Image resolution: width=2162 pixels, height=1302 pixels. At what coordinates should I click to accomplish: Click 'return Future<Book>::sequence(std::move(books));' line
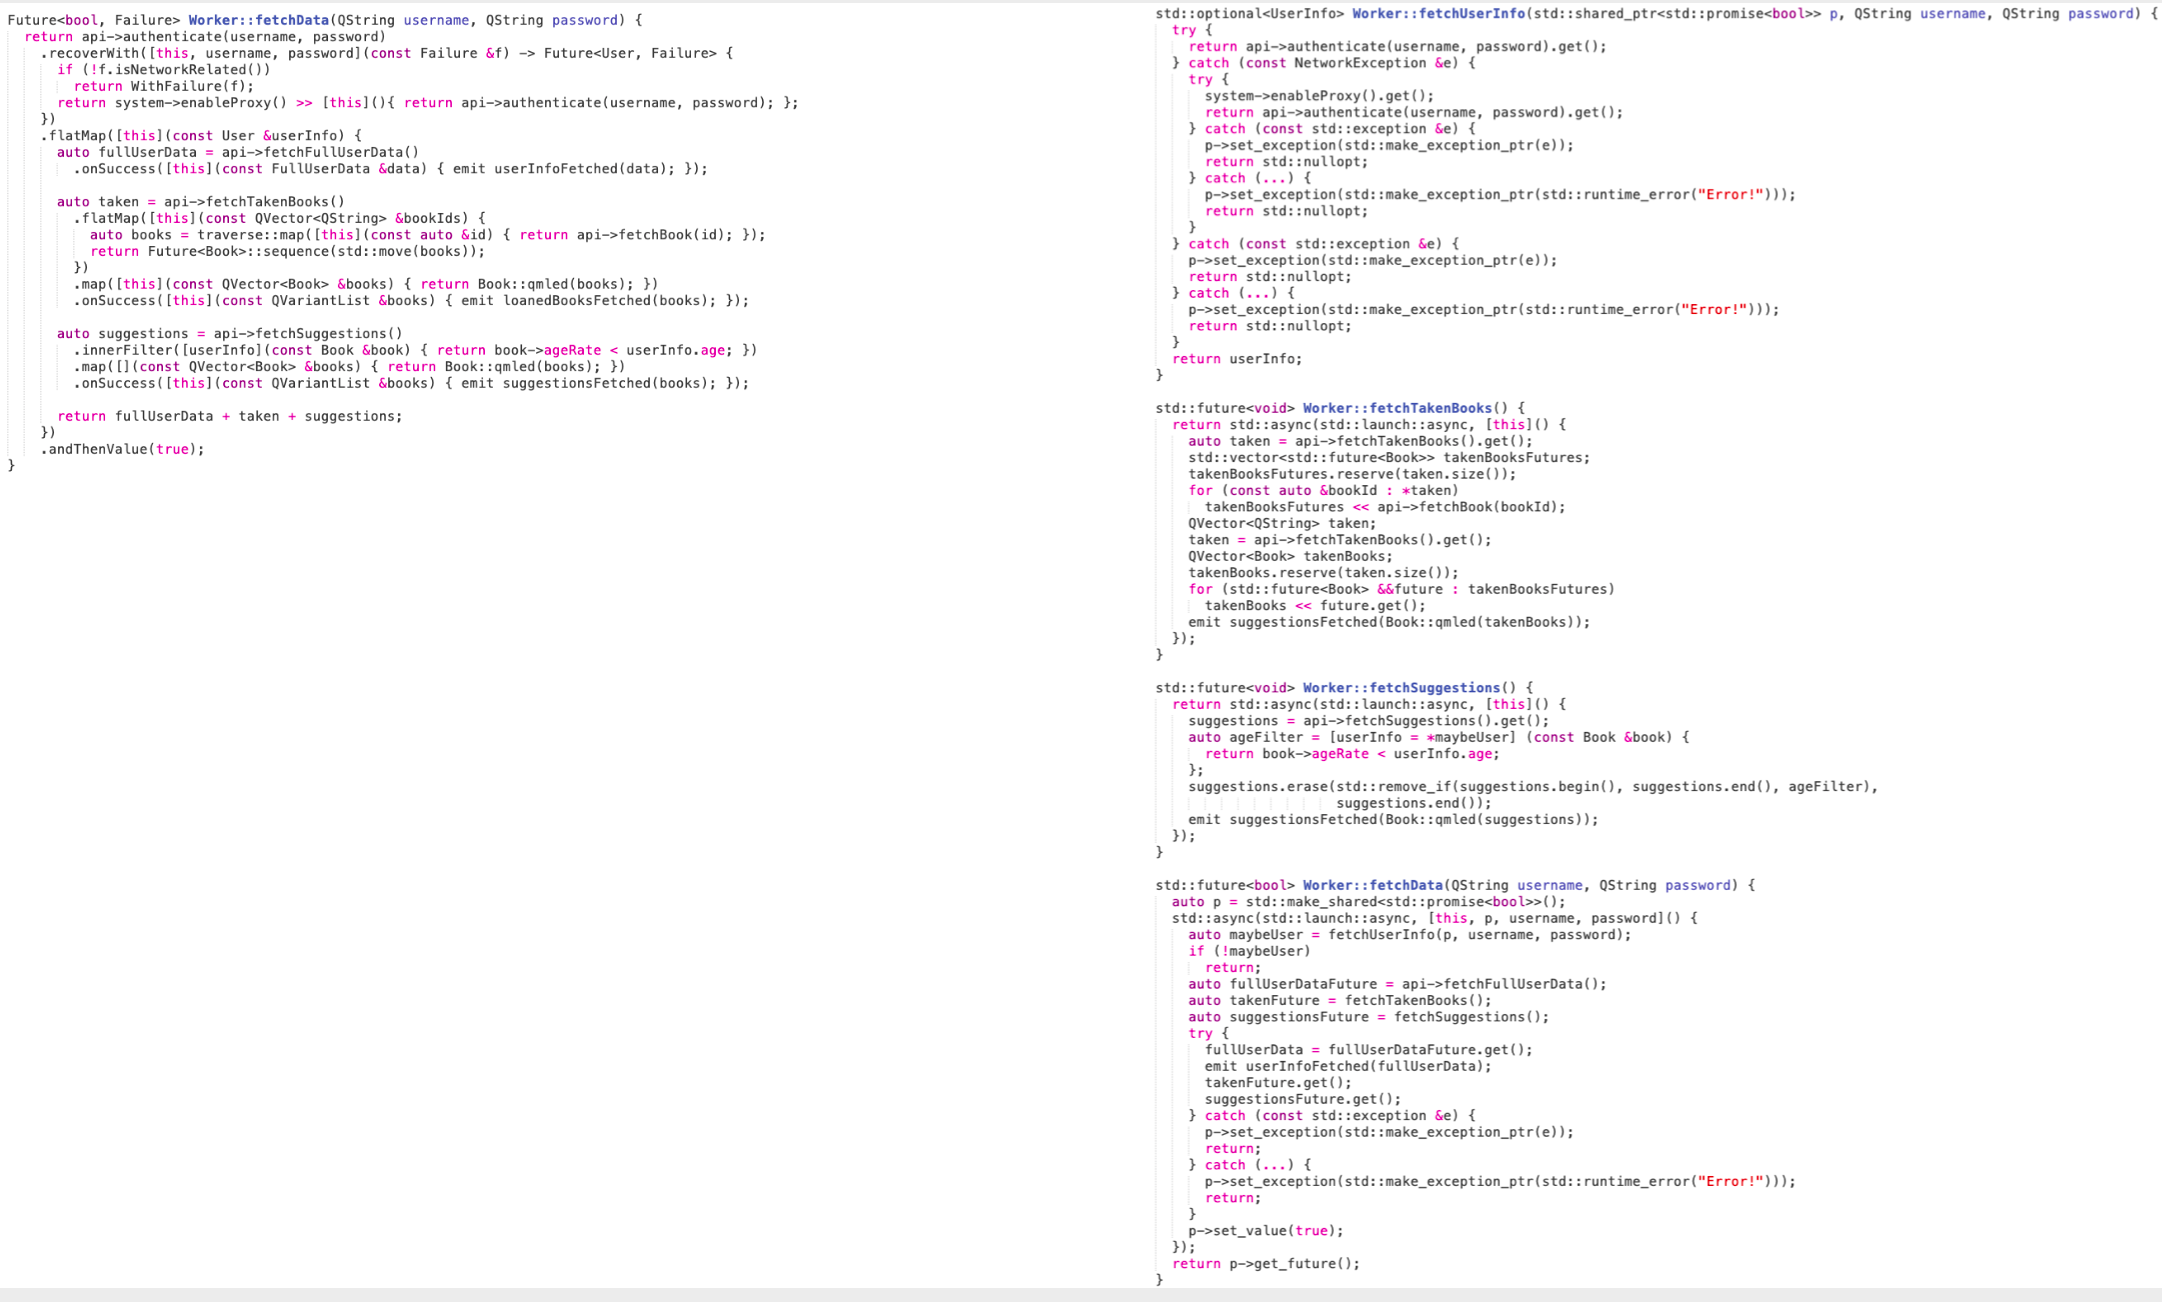click(x=288, y=251)
